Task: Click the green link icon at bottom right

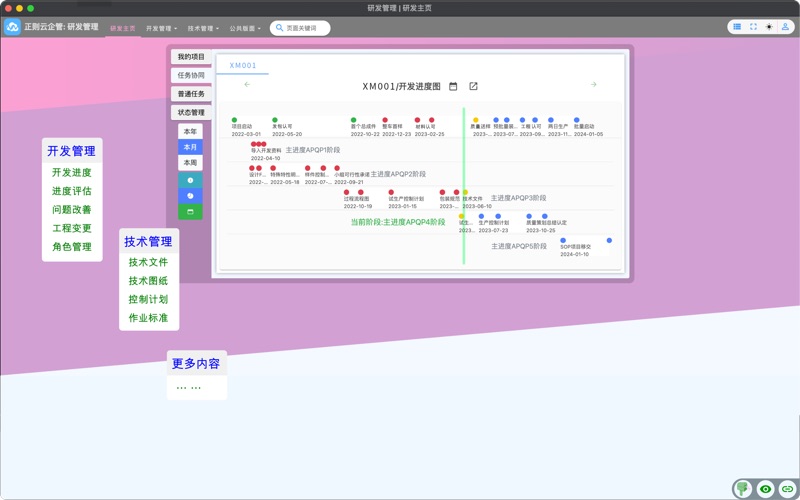Action: pyautogui.click(x=787, y=489)
